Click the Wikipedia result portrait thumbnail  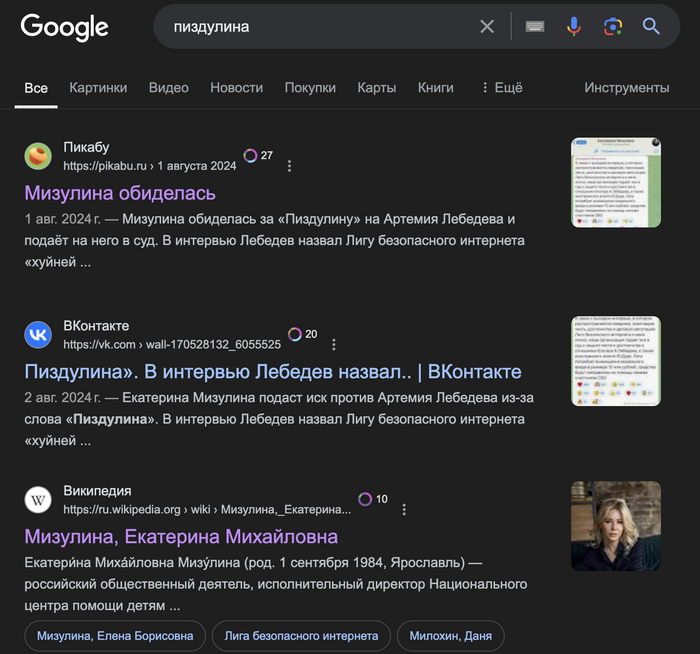pos(615,526)
